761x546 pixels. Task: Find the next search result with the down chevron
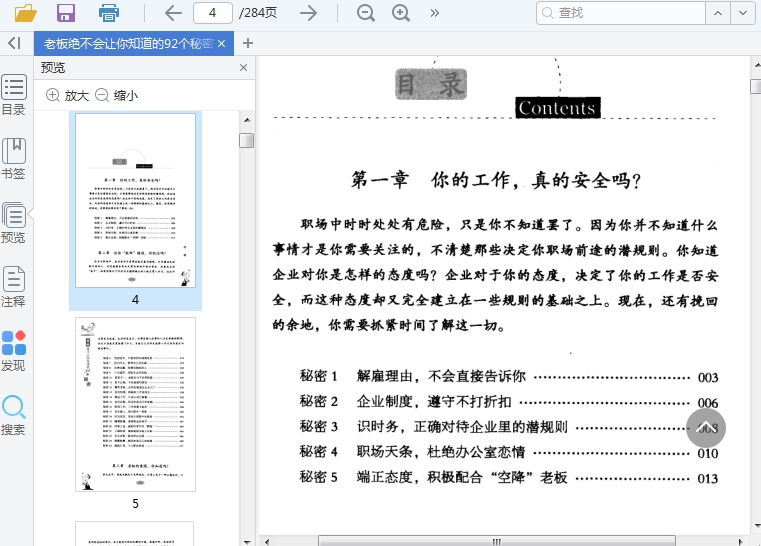[743, 13]
